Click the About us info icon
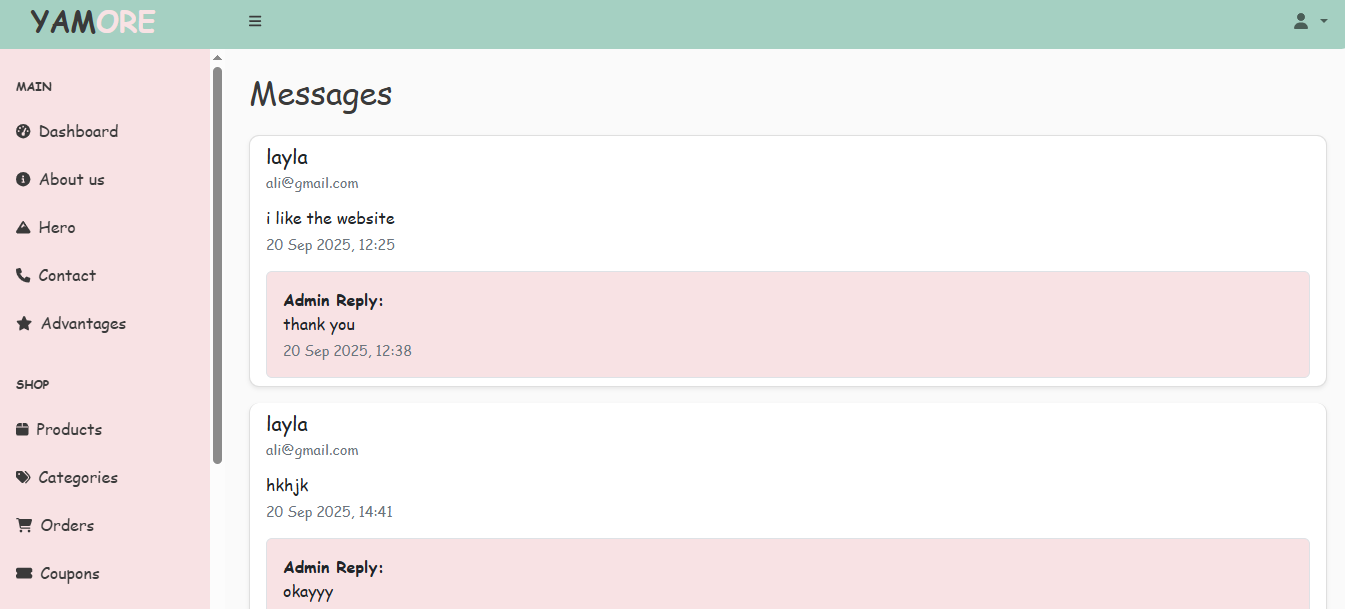This screenshot has height=609, width=1345. [23, 179]
